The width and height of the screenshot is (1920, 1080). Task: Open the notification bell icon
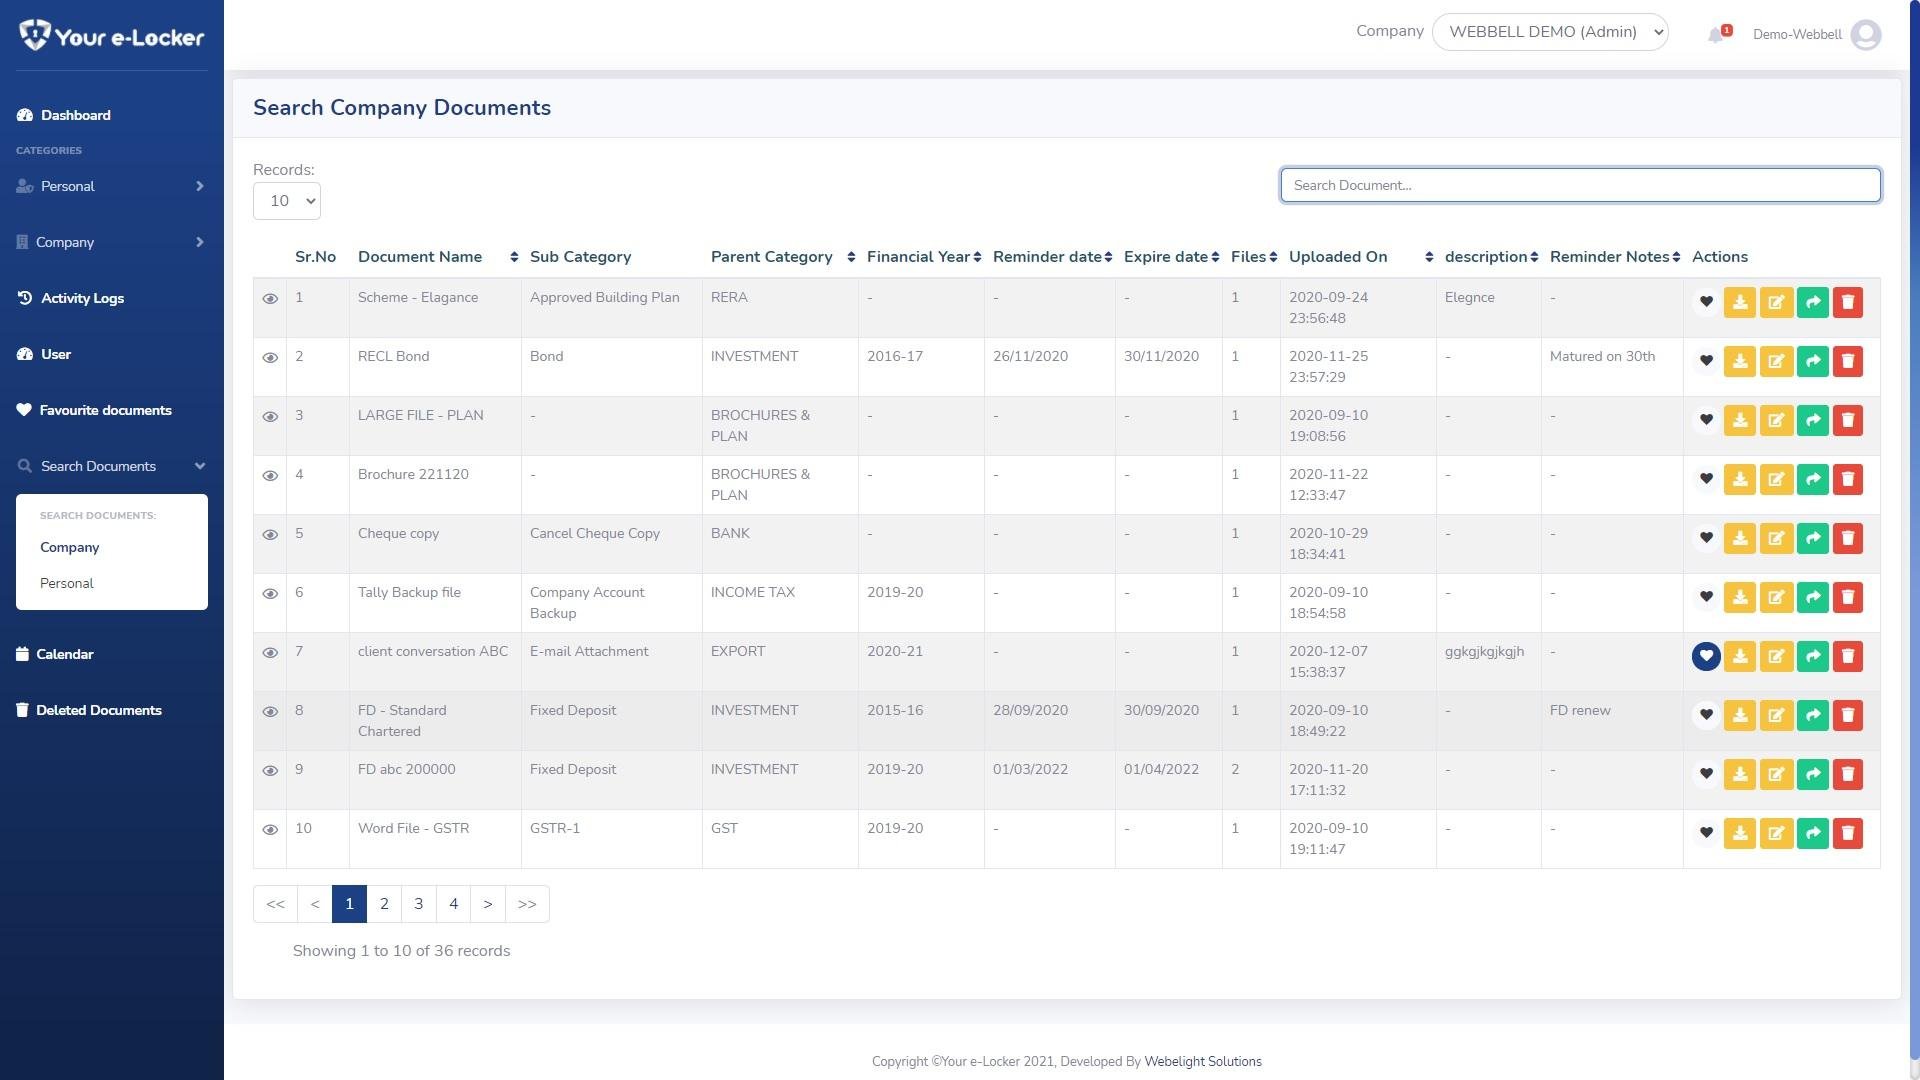(1717, 35)
